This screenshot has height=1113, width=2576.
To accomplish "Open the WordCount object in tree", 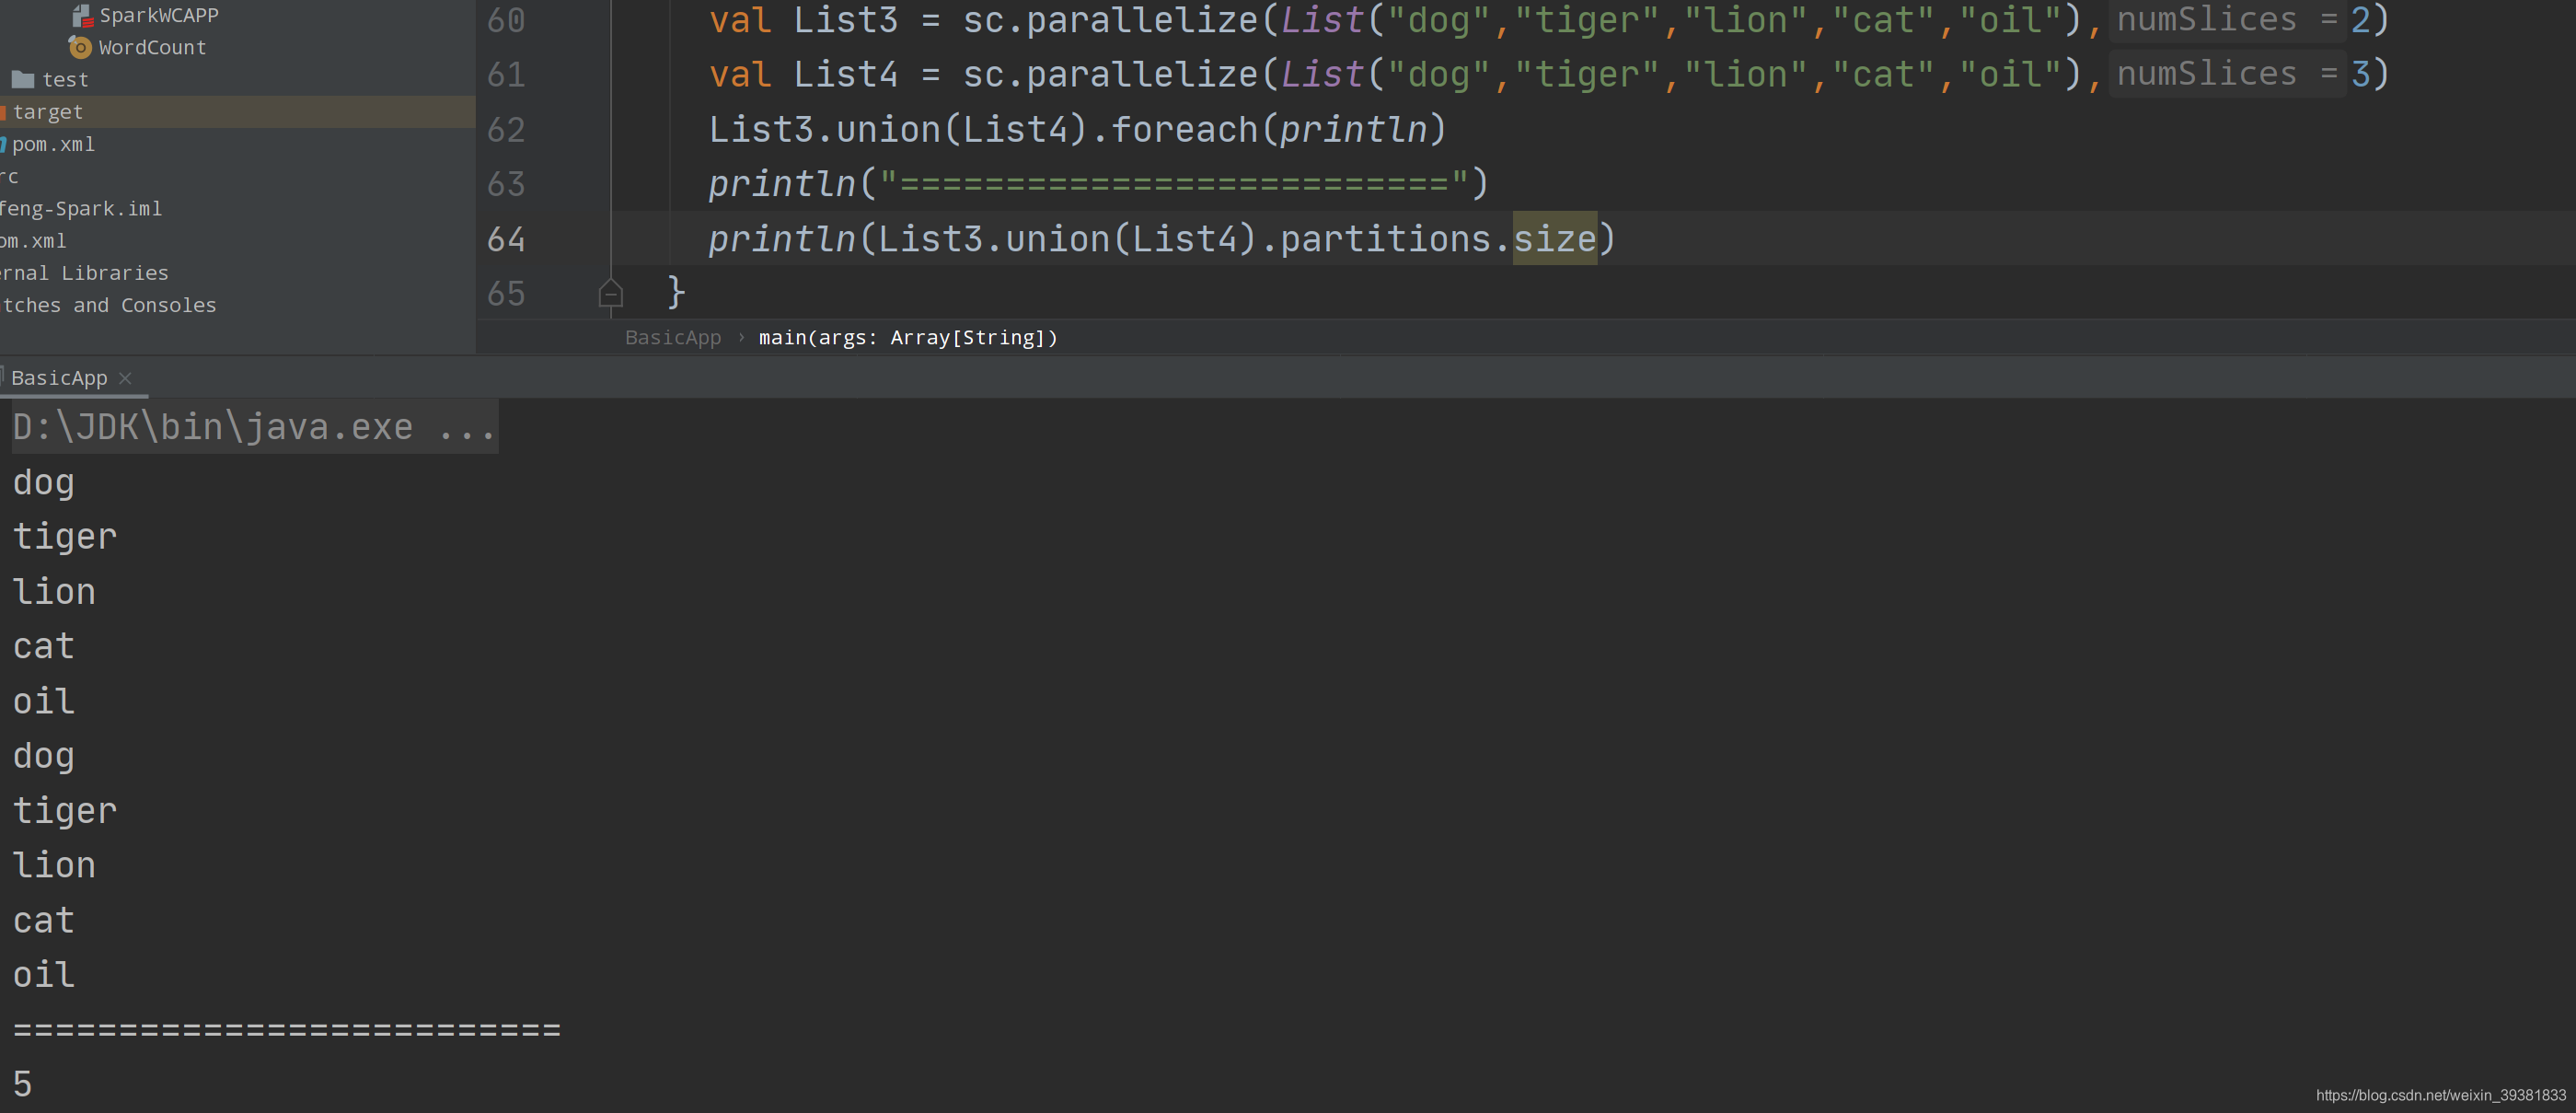I will point(152,47).
